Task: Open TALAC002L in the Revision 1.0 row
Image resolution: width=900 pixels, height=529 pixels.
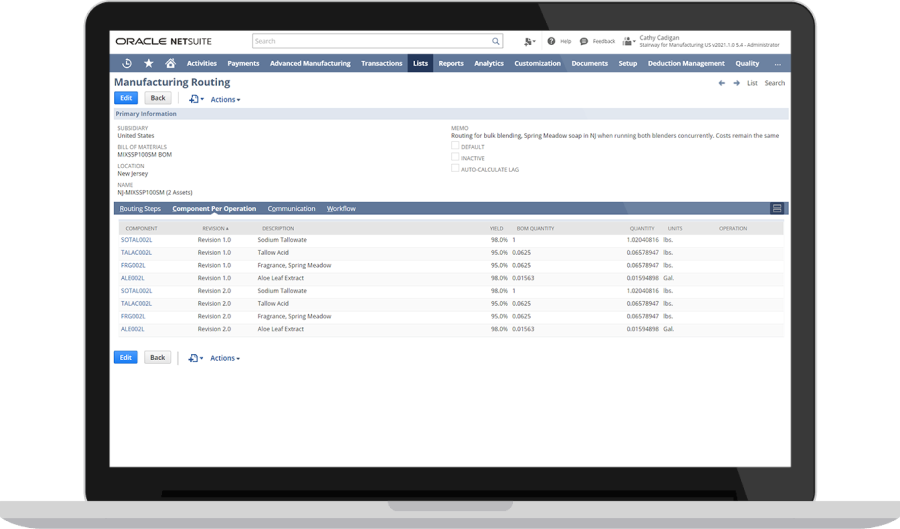Action: 137,252
